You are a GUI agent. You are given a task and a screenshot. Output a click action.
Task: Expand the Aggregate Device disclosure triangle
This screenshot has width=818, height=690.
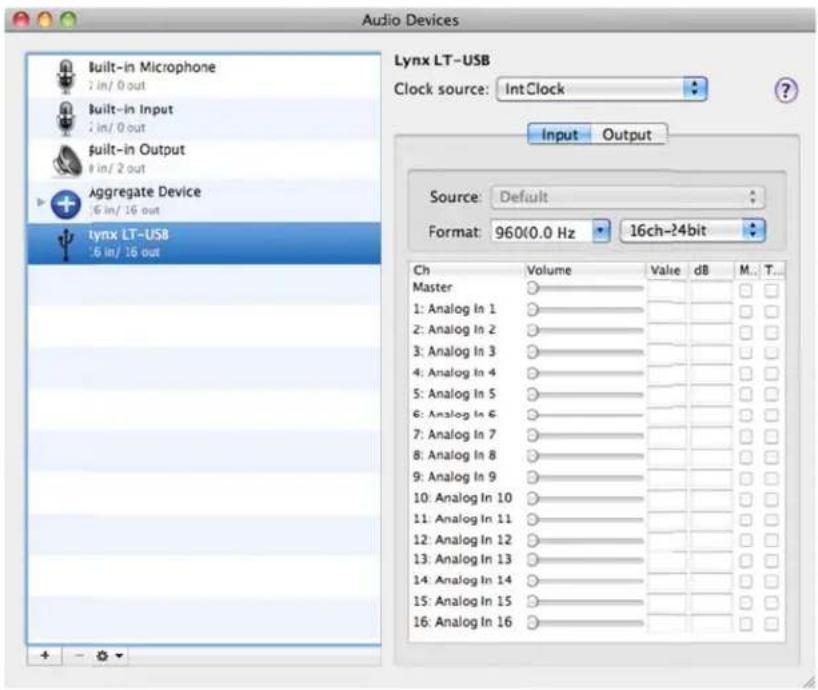(x=41, y=202)
